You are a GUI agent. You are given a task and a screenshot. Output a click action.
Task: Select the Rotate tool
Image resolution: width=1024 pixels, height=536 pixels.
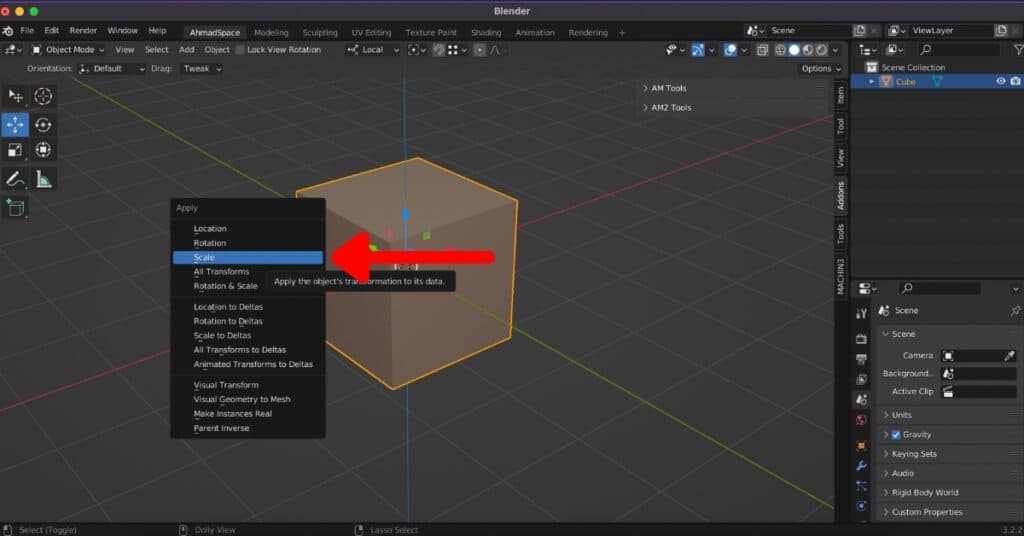(x=43, y=124)
